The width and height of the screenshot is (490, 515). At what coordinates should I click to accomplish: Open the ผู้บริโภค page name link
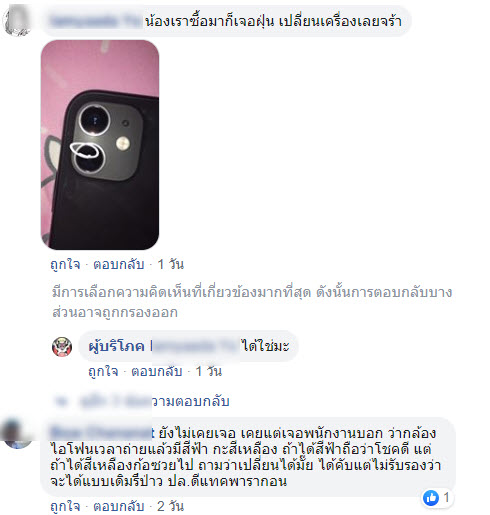(x=116, y=346)
